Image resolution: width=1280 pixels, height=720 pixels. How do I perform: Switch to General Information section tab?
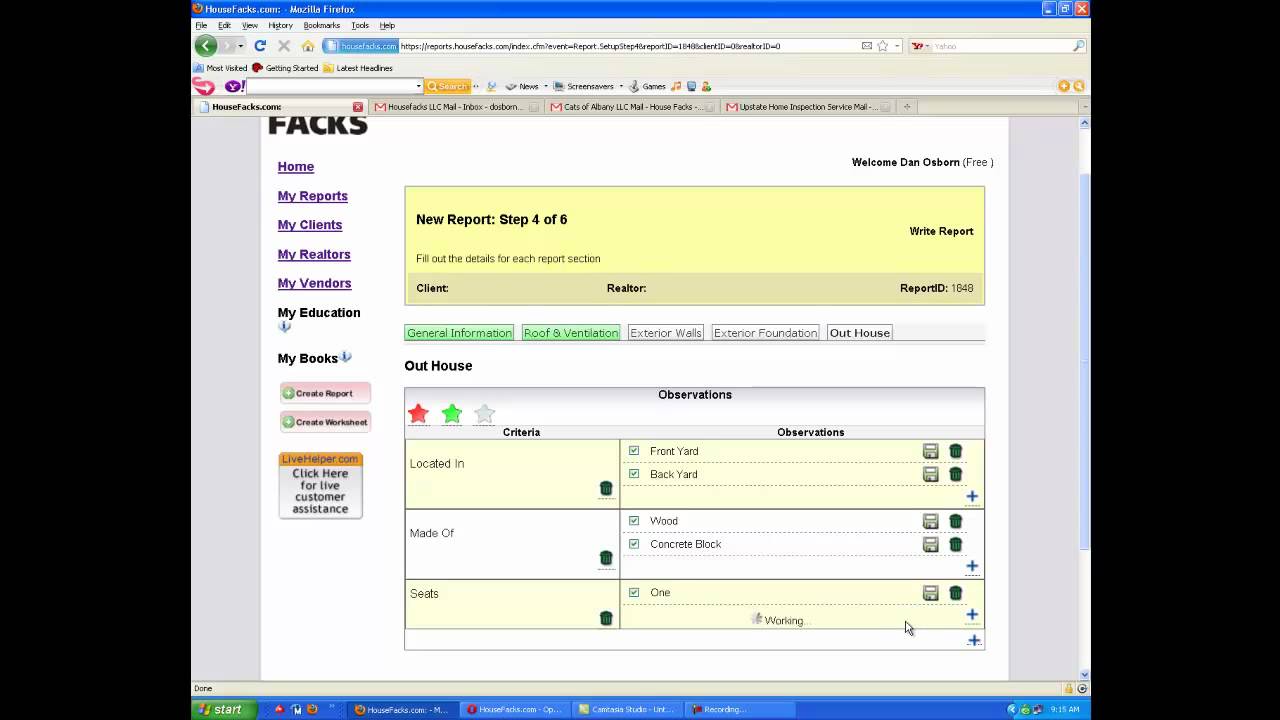[459, 333]
